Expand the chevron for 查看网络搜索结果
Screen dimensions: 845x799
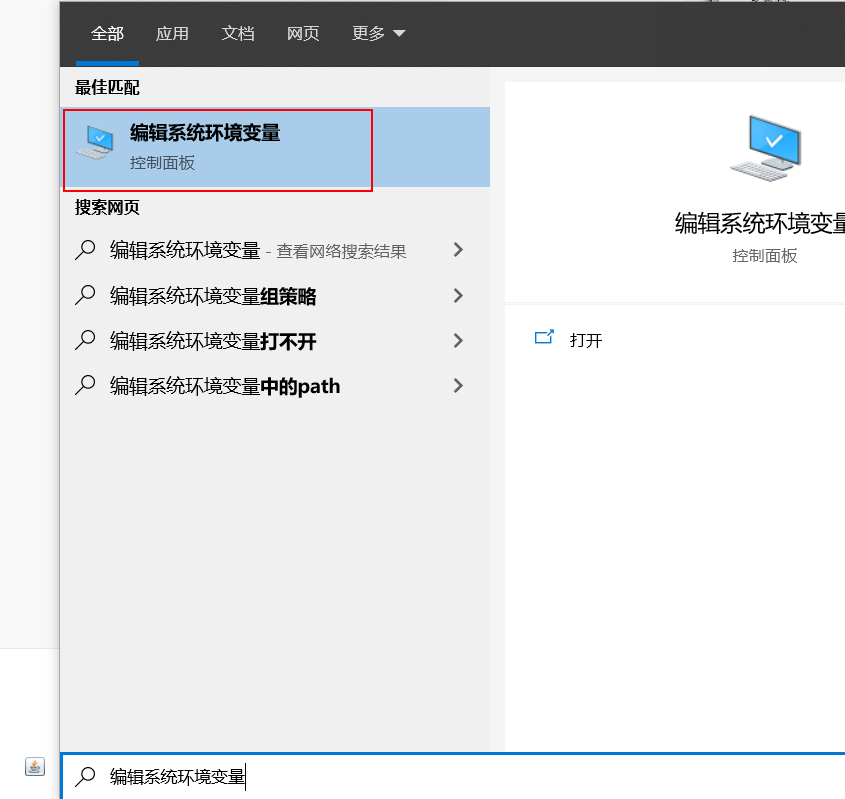(458, 250)
